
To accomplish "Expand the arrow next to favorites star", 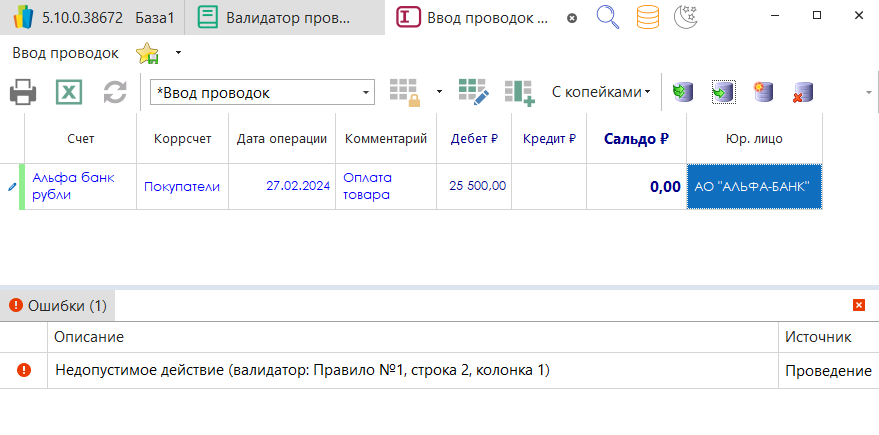I will pos(178,52).
